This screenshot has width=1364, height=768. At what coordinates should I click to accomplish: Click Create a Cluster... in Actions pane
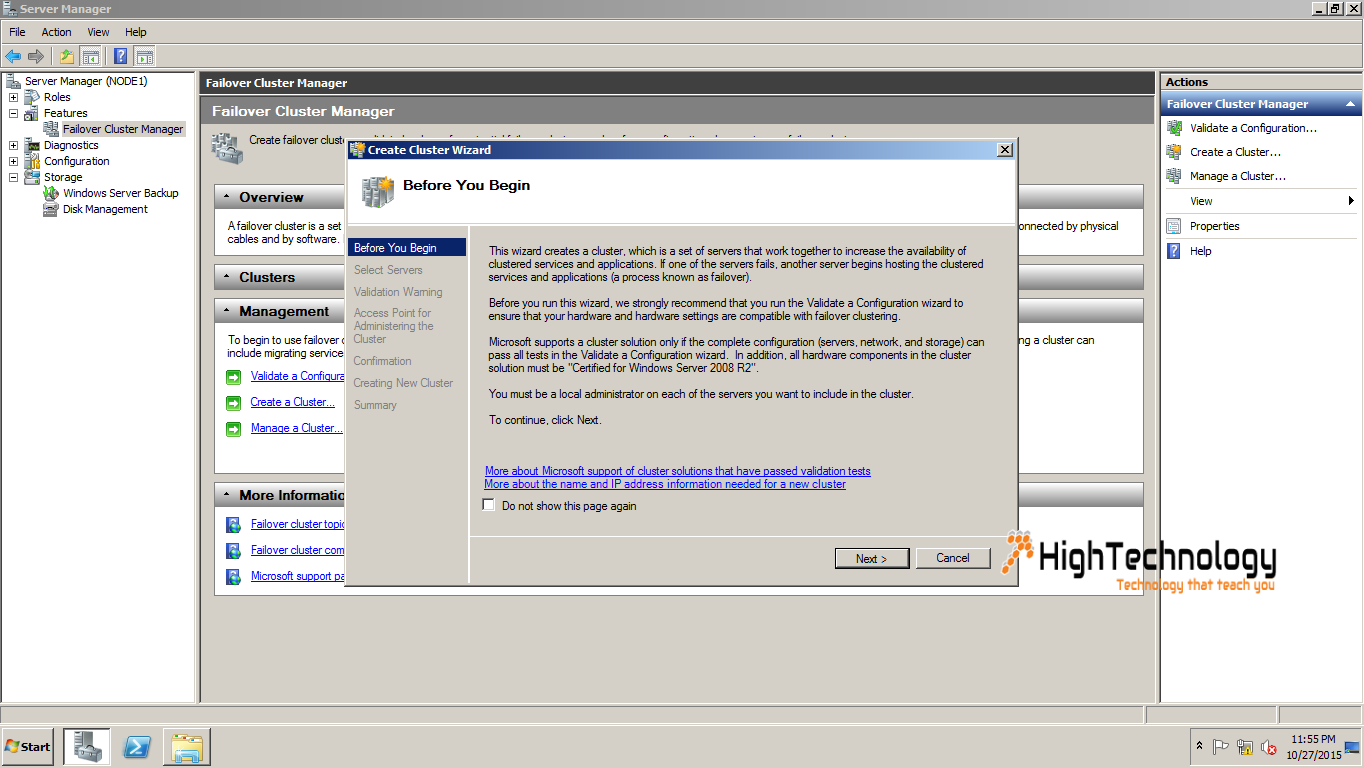[1236, 152]
